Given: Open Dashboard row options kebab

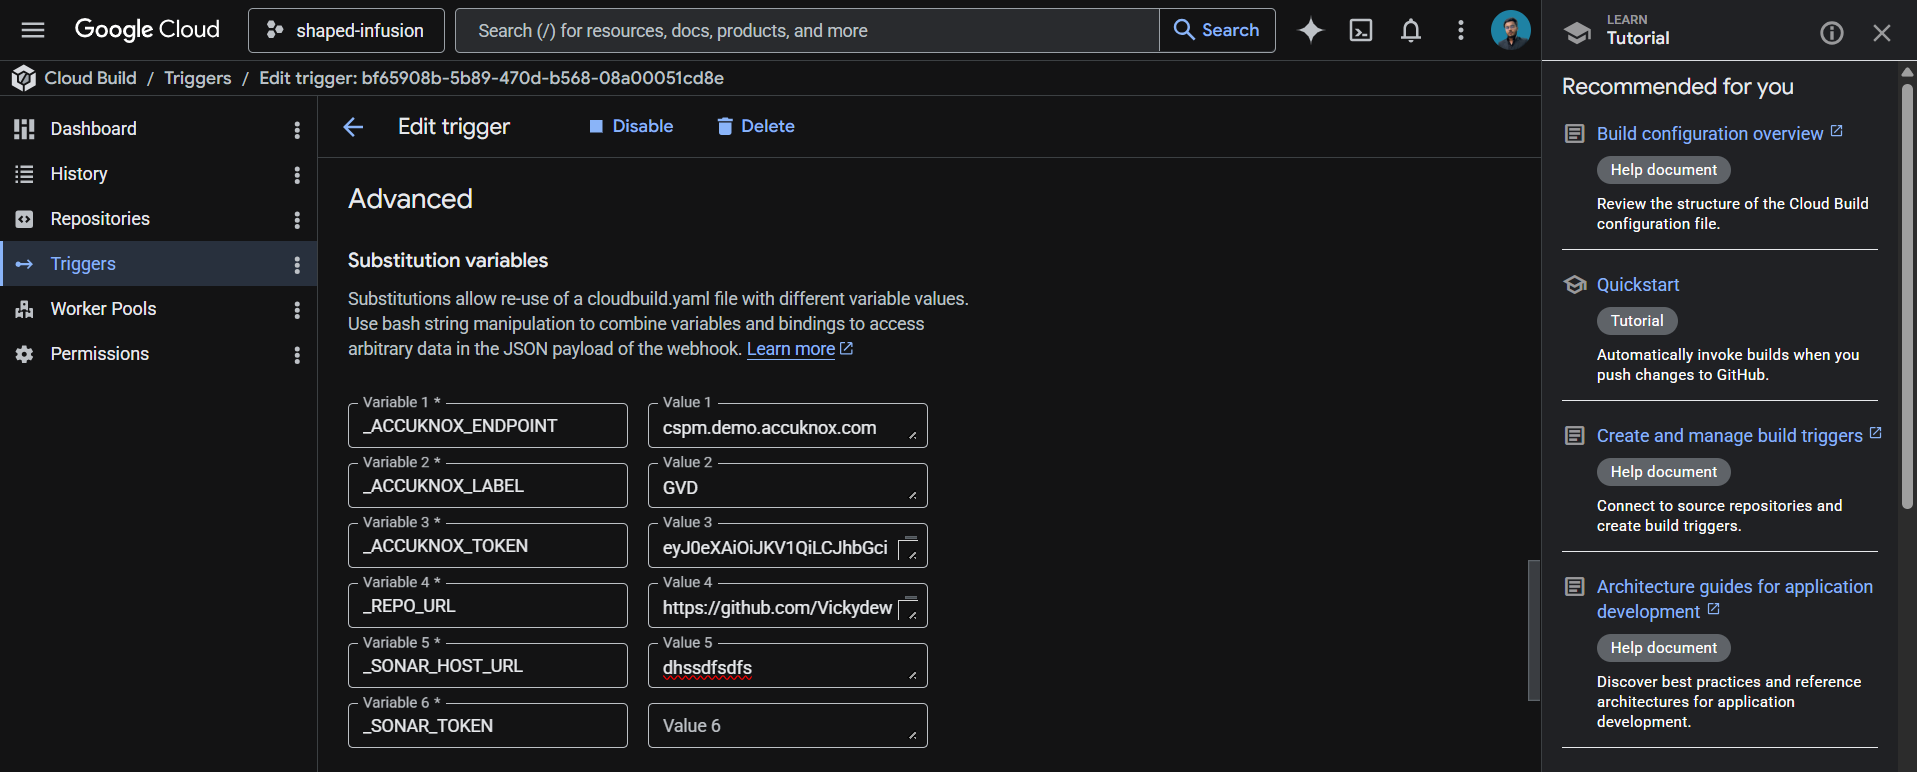Looking at the screenshot, I should tap(297, 130).
